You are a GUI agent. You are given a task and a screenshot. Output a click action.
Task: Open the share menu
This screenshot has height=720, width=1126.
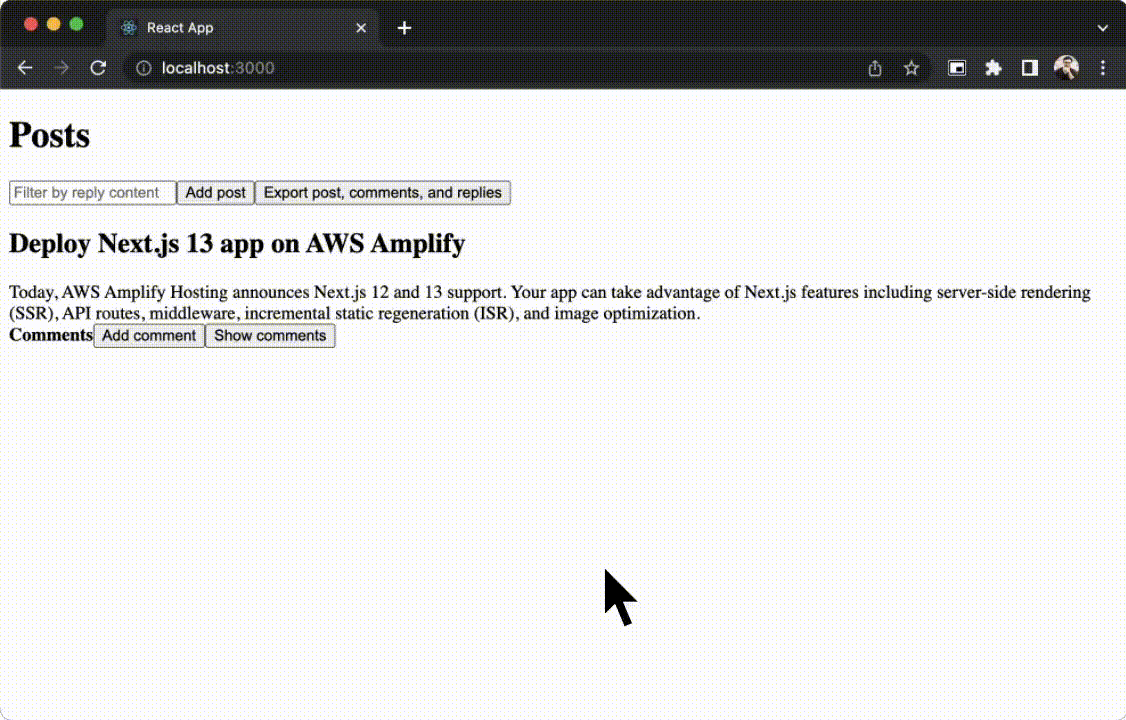[x=874, y=68]
